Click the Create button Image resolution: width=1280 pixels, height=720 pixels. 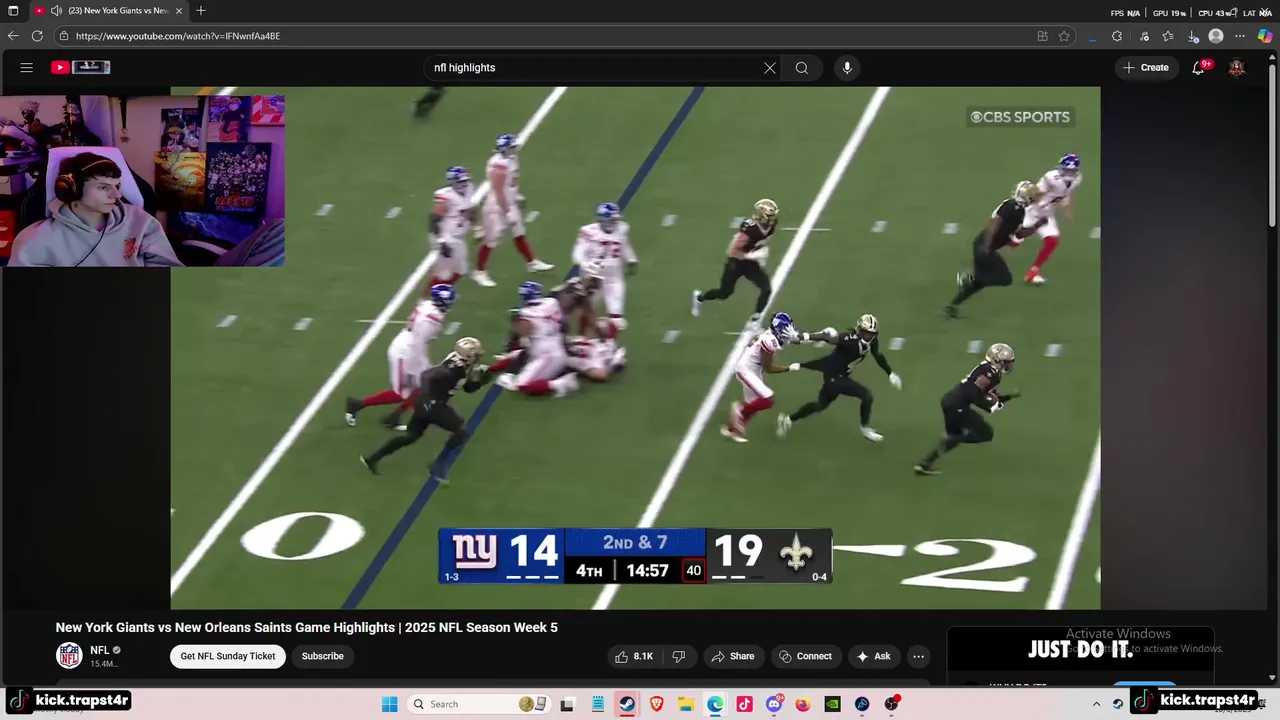click(1146, 67)
